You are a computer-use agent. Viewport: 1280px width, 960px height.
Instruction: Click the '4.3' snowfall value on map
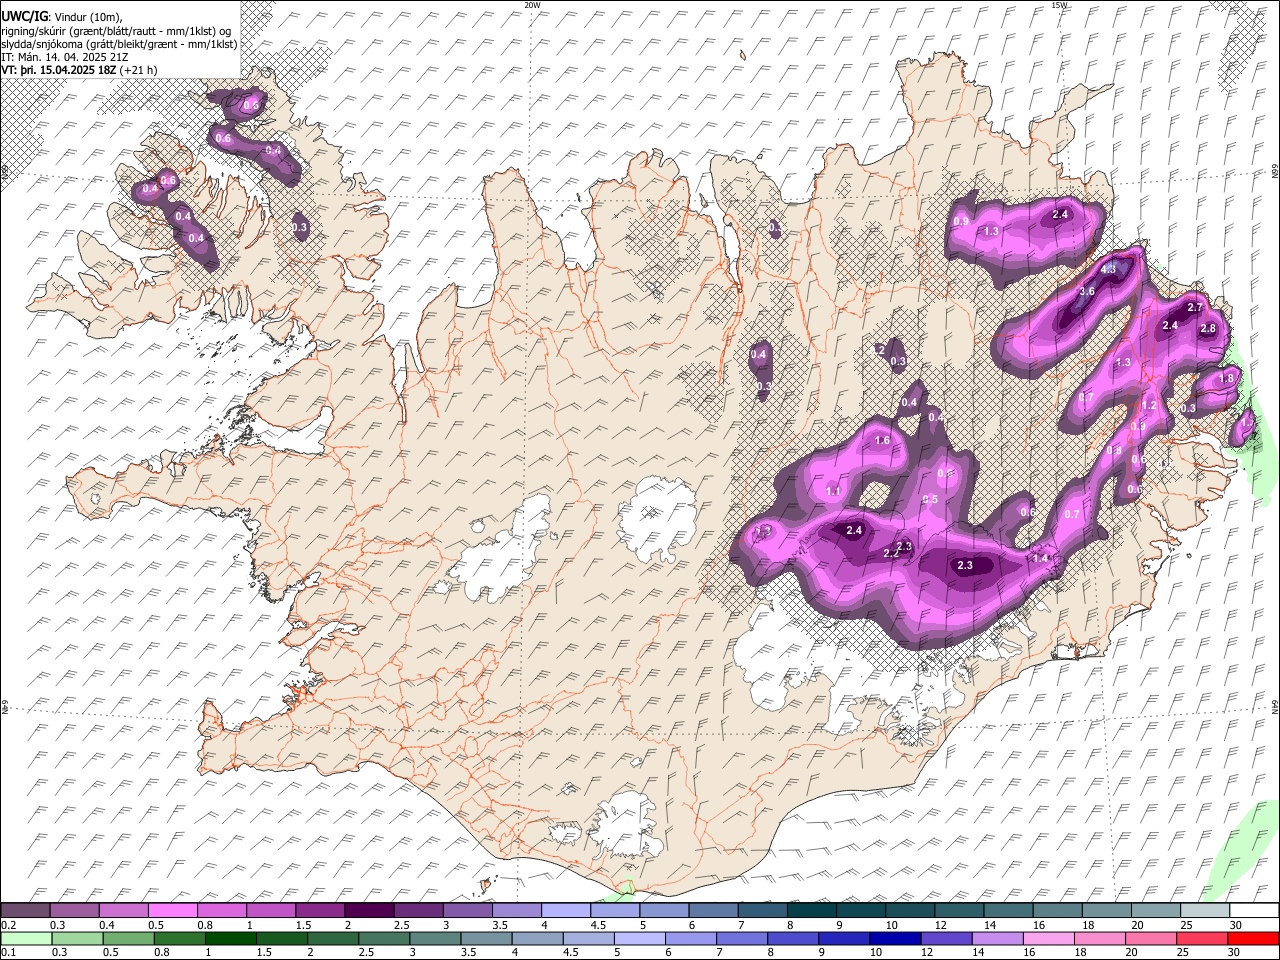point(1108,269)
